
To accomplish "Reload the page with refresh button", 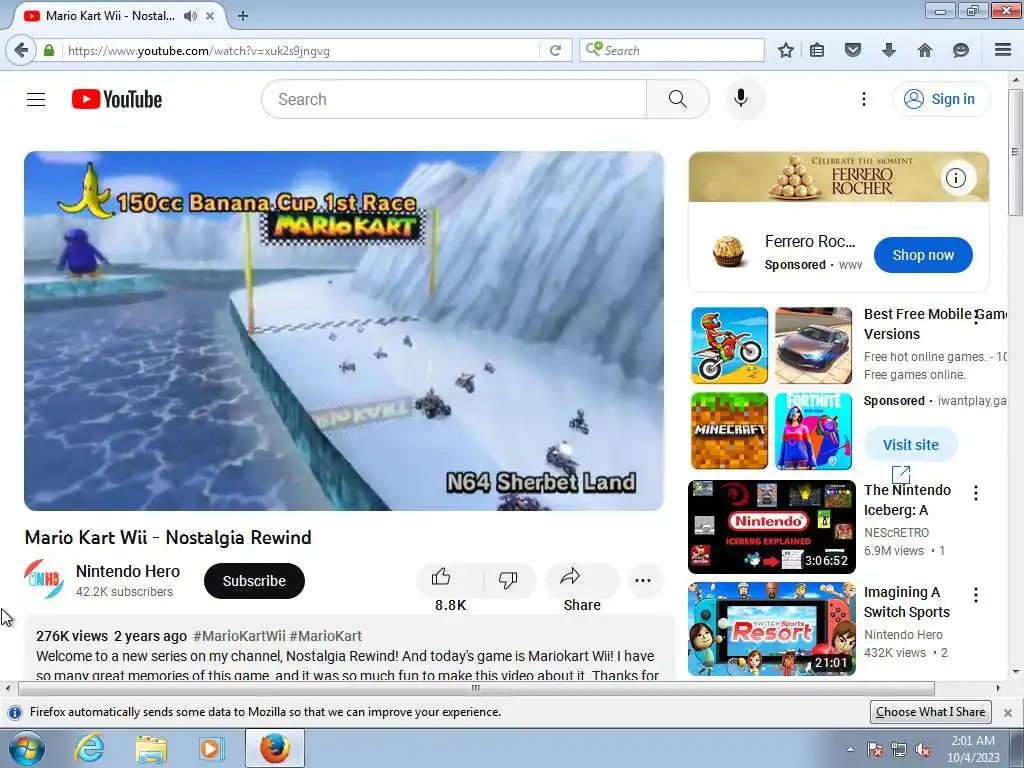I will (x=556, y=50).
